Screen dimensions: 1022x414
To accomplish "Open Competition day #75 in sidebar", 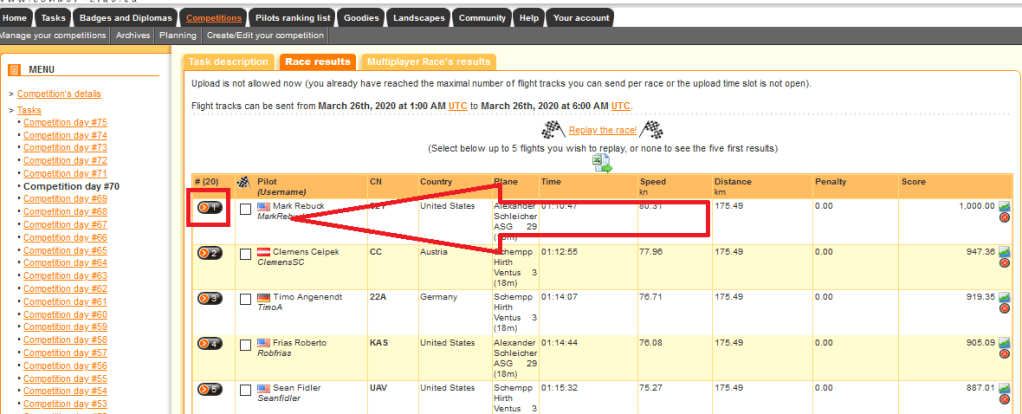I will (x=65, y=122).
